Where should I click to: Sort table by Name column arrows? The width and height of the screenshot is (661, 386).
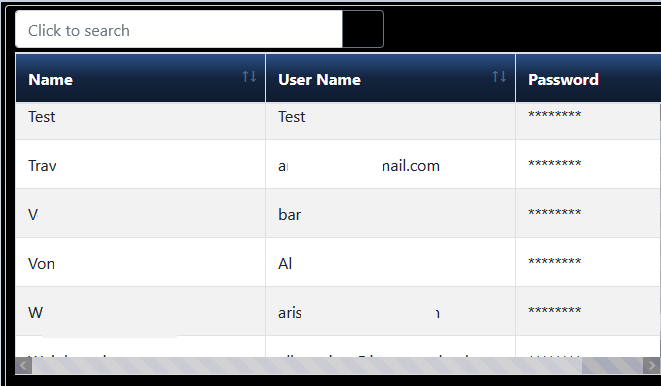[x=249, y=77]
